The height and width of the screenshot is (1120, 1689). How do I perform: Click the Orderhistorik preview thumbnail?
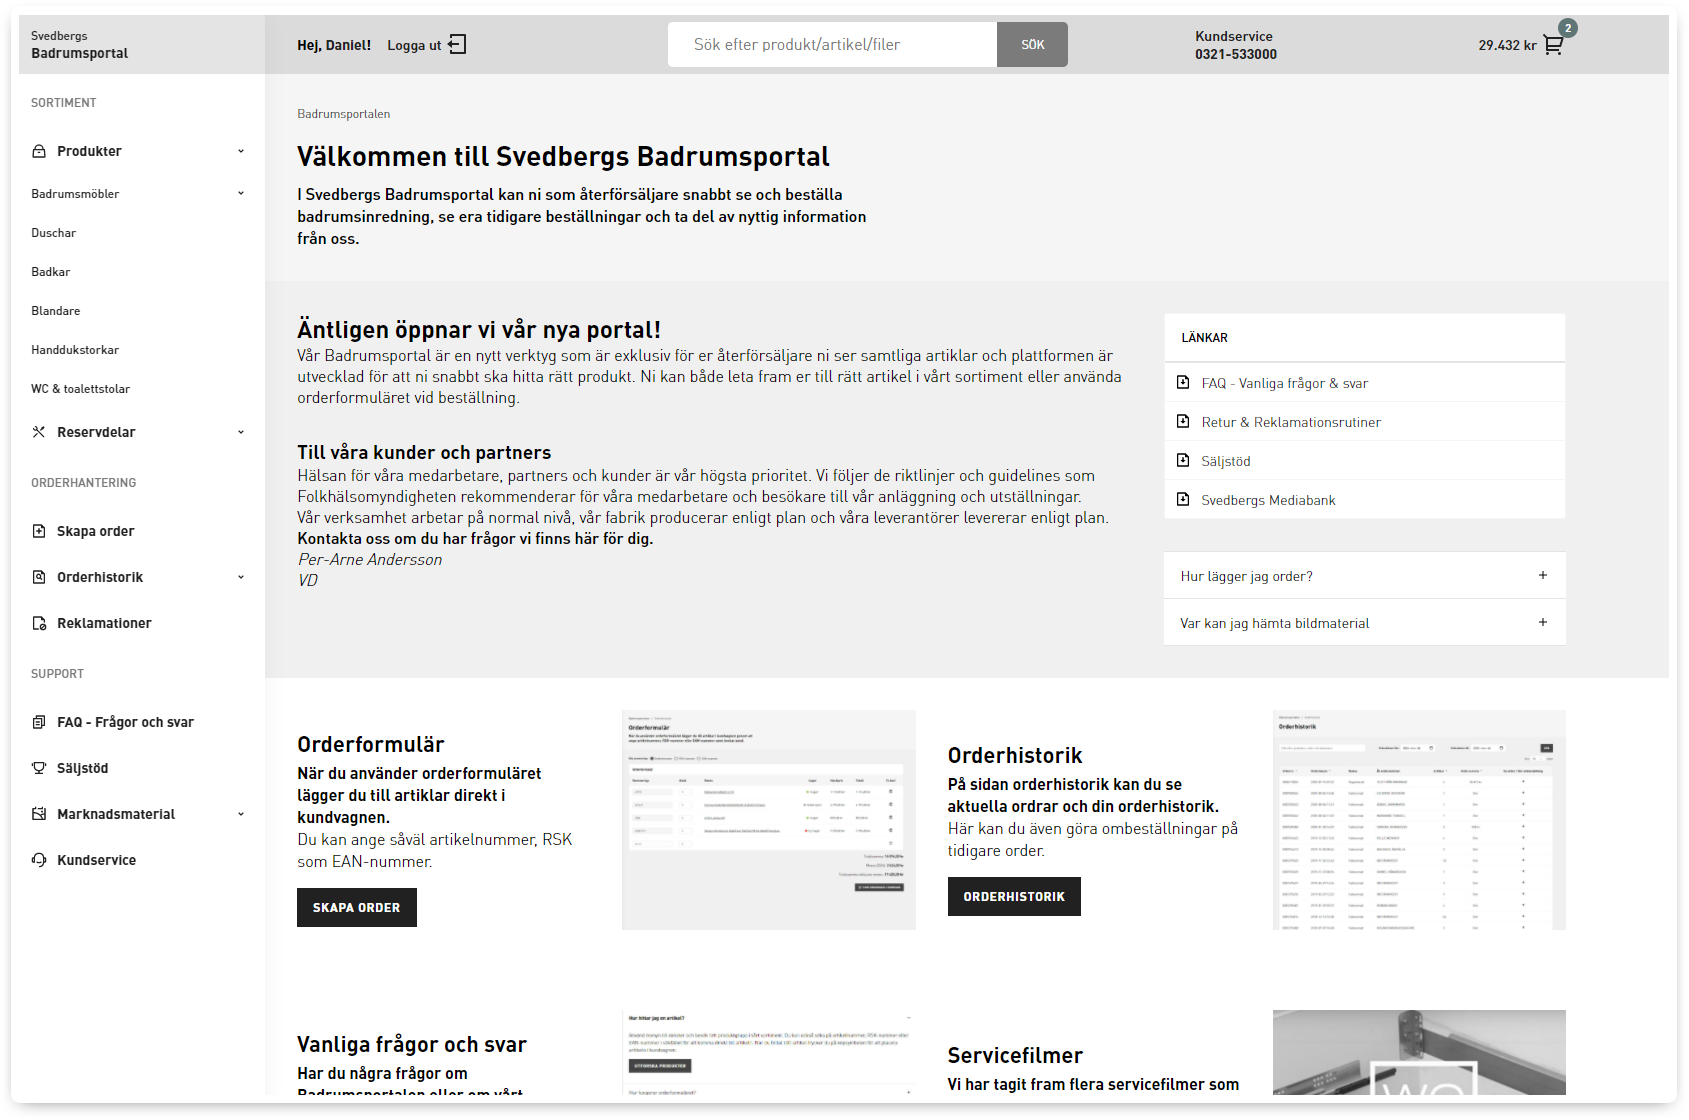[1419, 820]
